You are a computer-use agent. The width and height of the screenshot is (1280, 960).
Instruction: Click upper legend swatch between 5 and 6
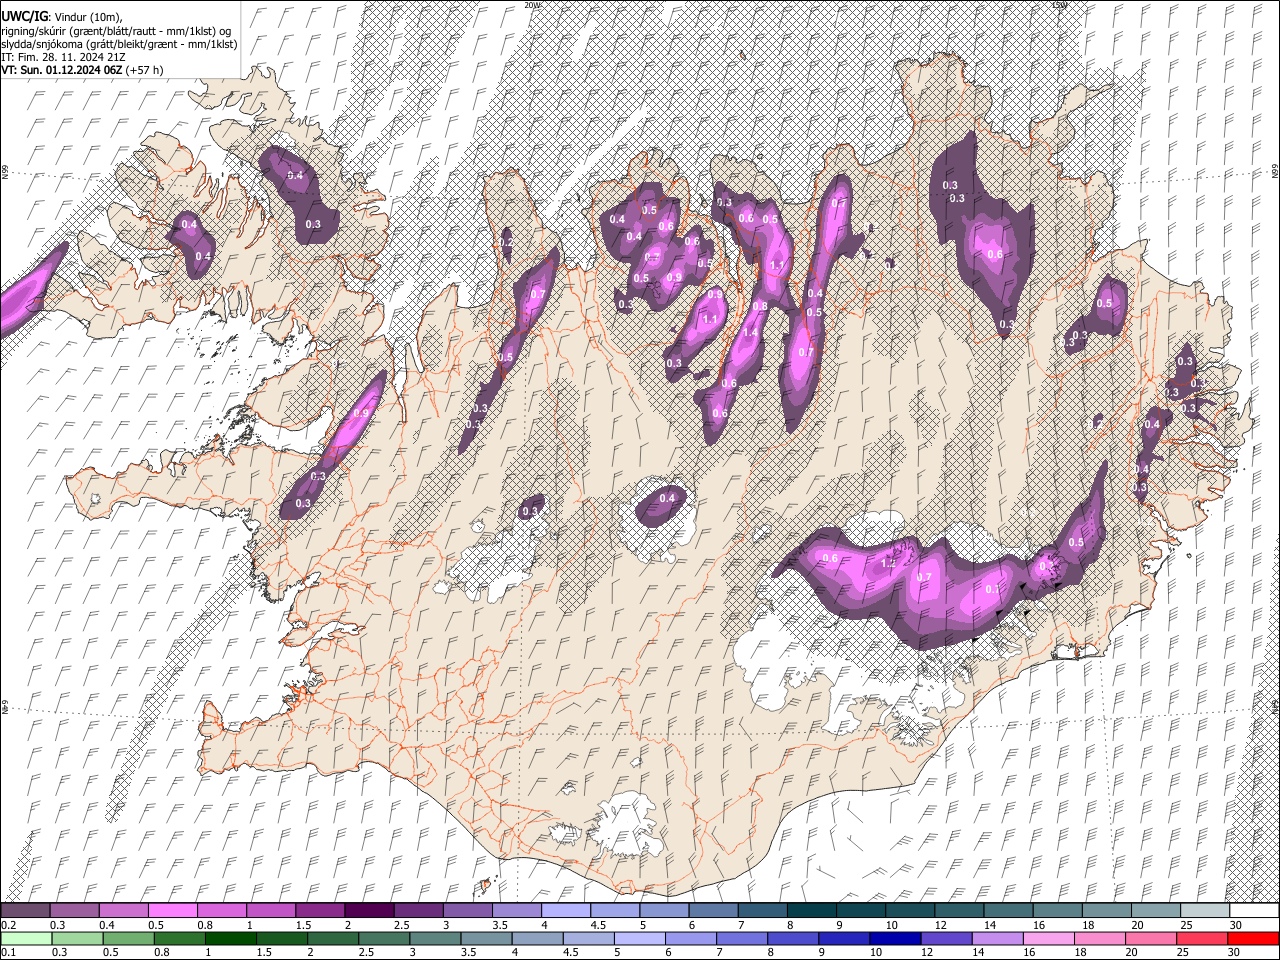pyautogui.click(x=663, y=910)
